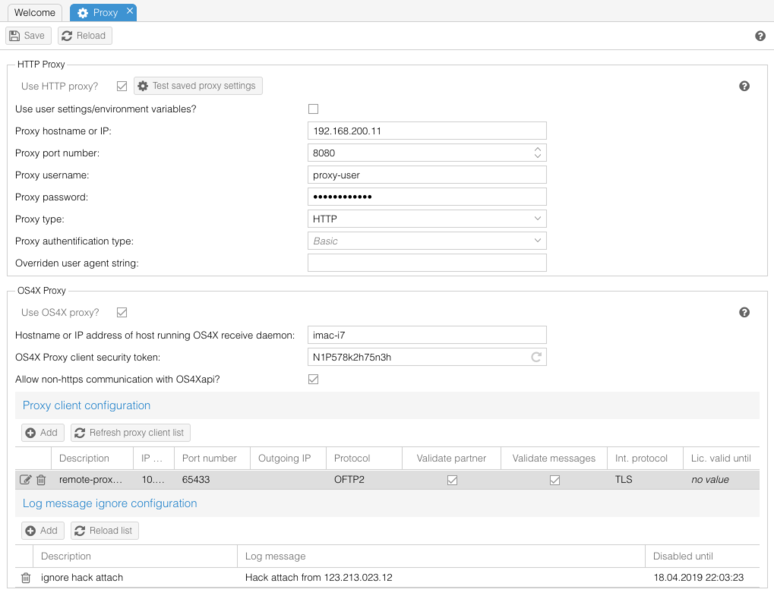
Task: Click the edit icon for remote-proxy row
Action: (26, 480)
